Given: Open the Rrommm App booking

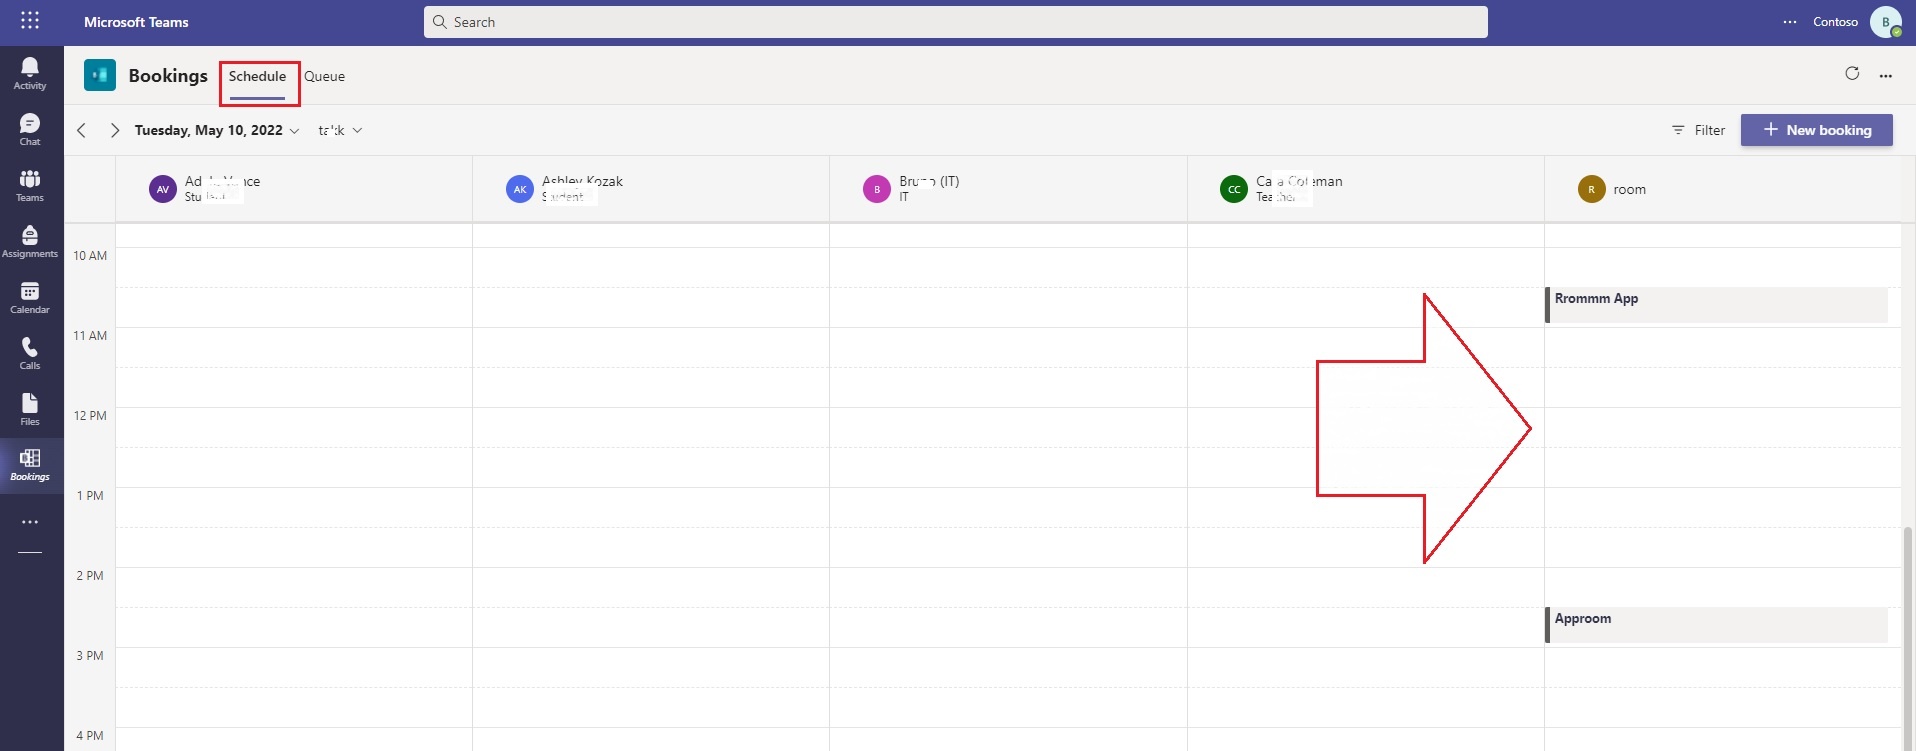Looking at the screenshot, I should tap(1716, 305).
